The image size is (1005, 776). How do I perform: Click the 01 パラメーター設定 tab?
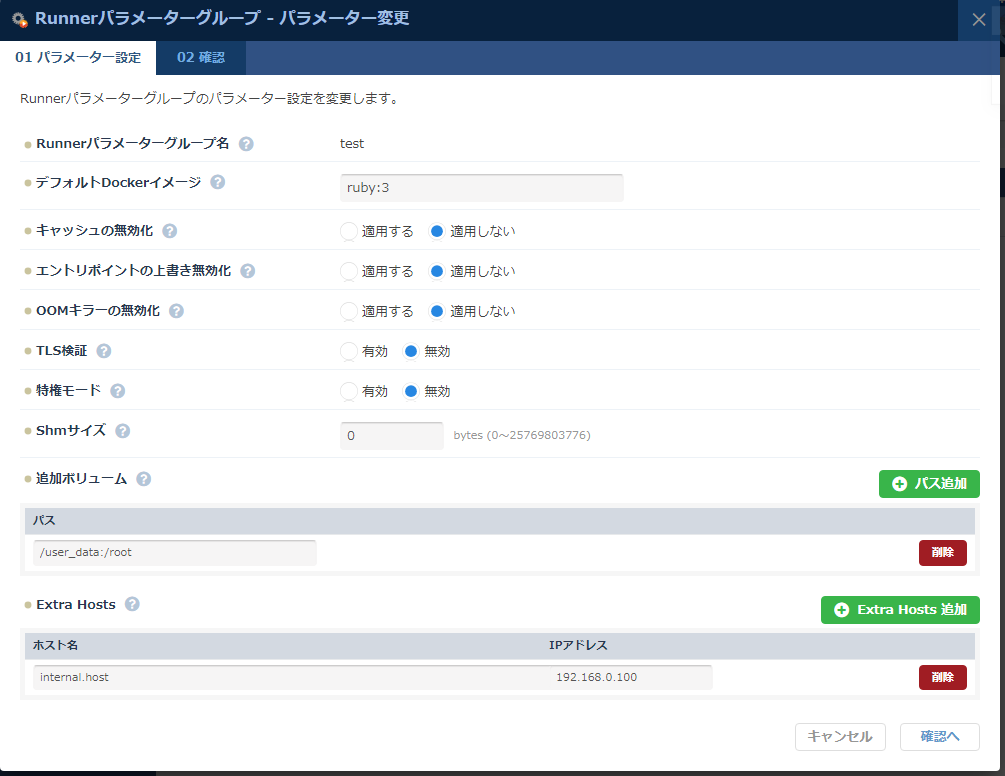click(78, 58)
